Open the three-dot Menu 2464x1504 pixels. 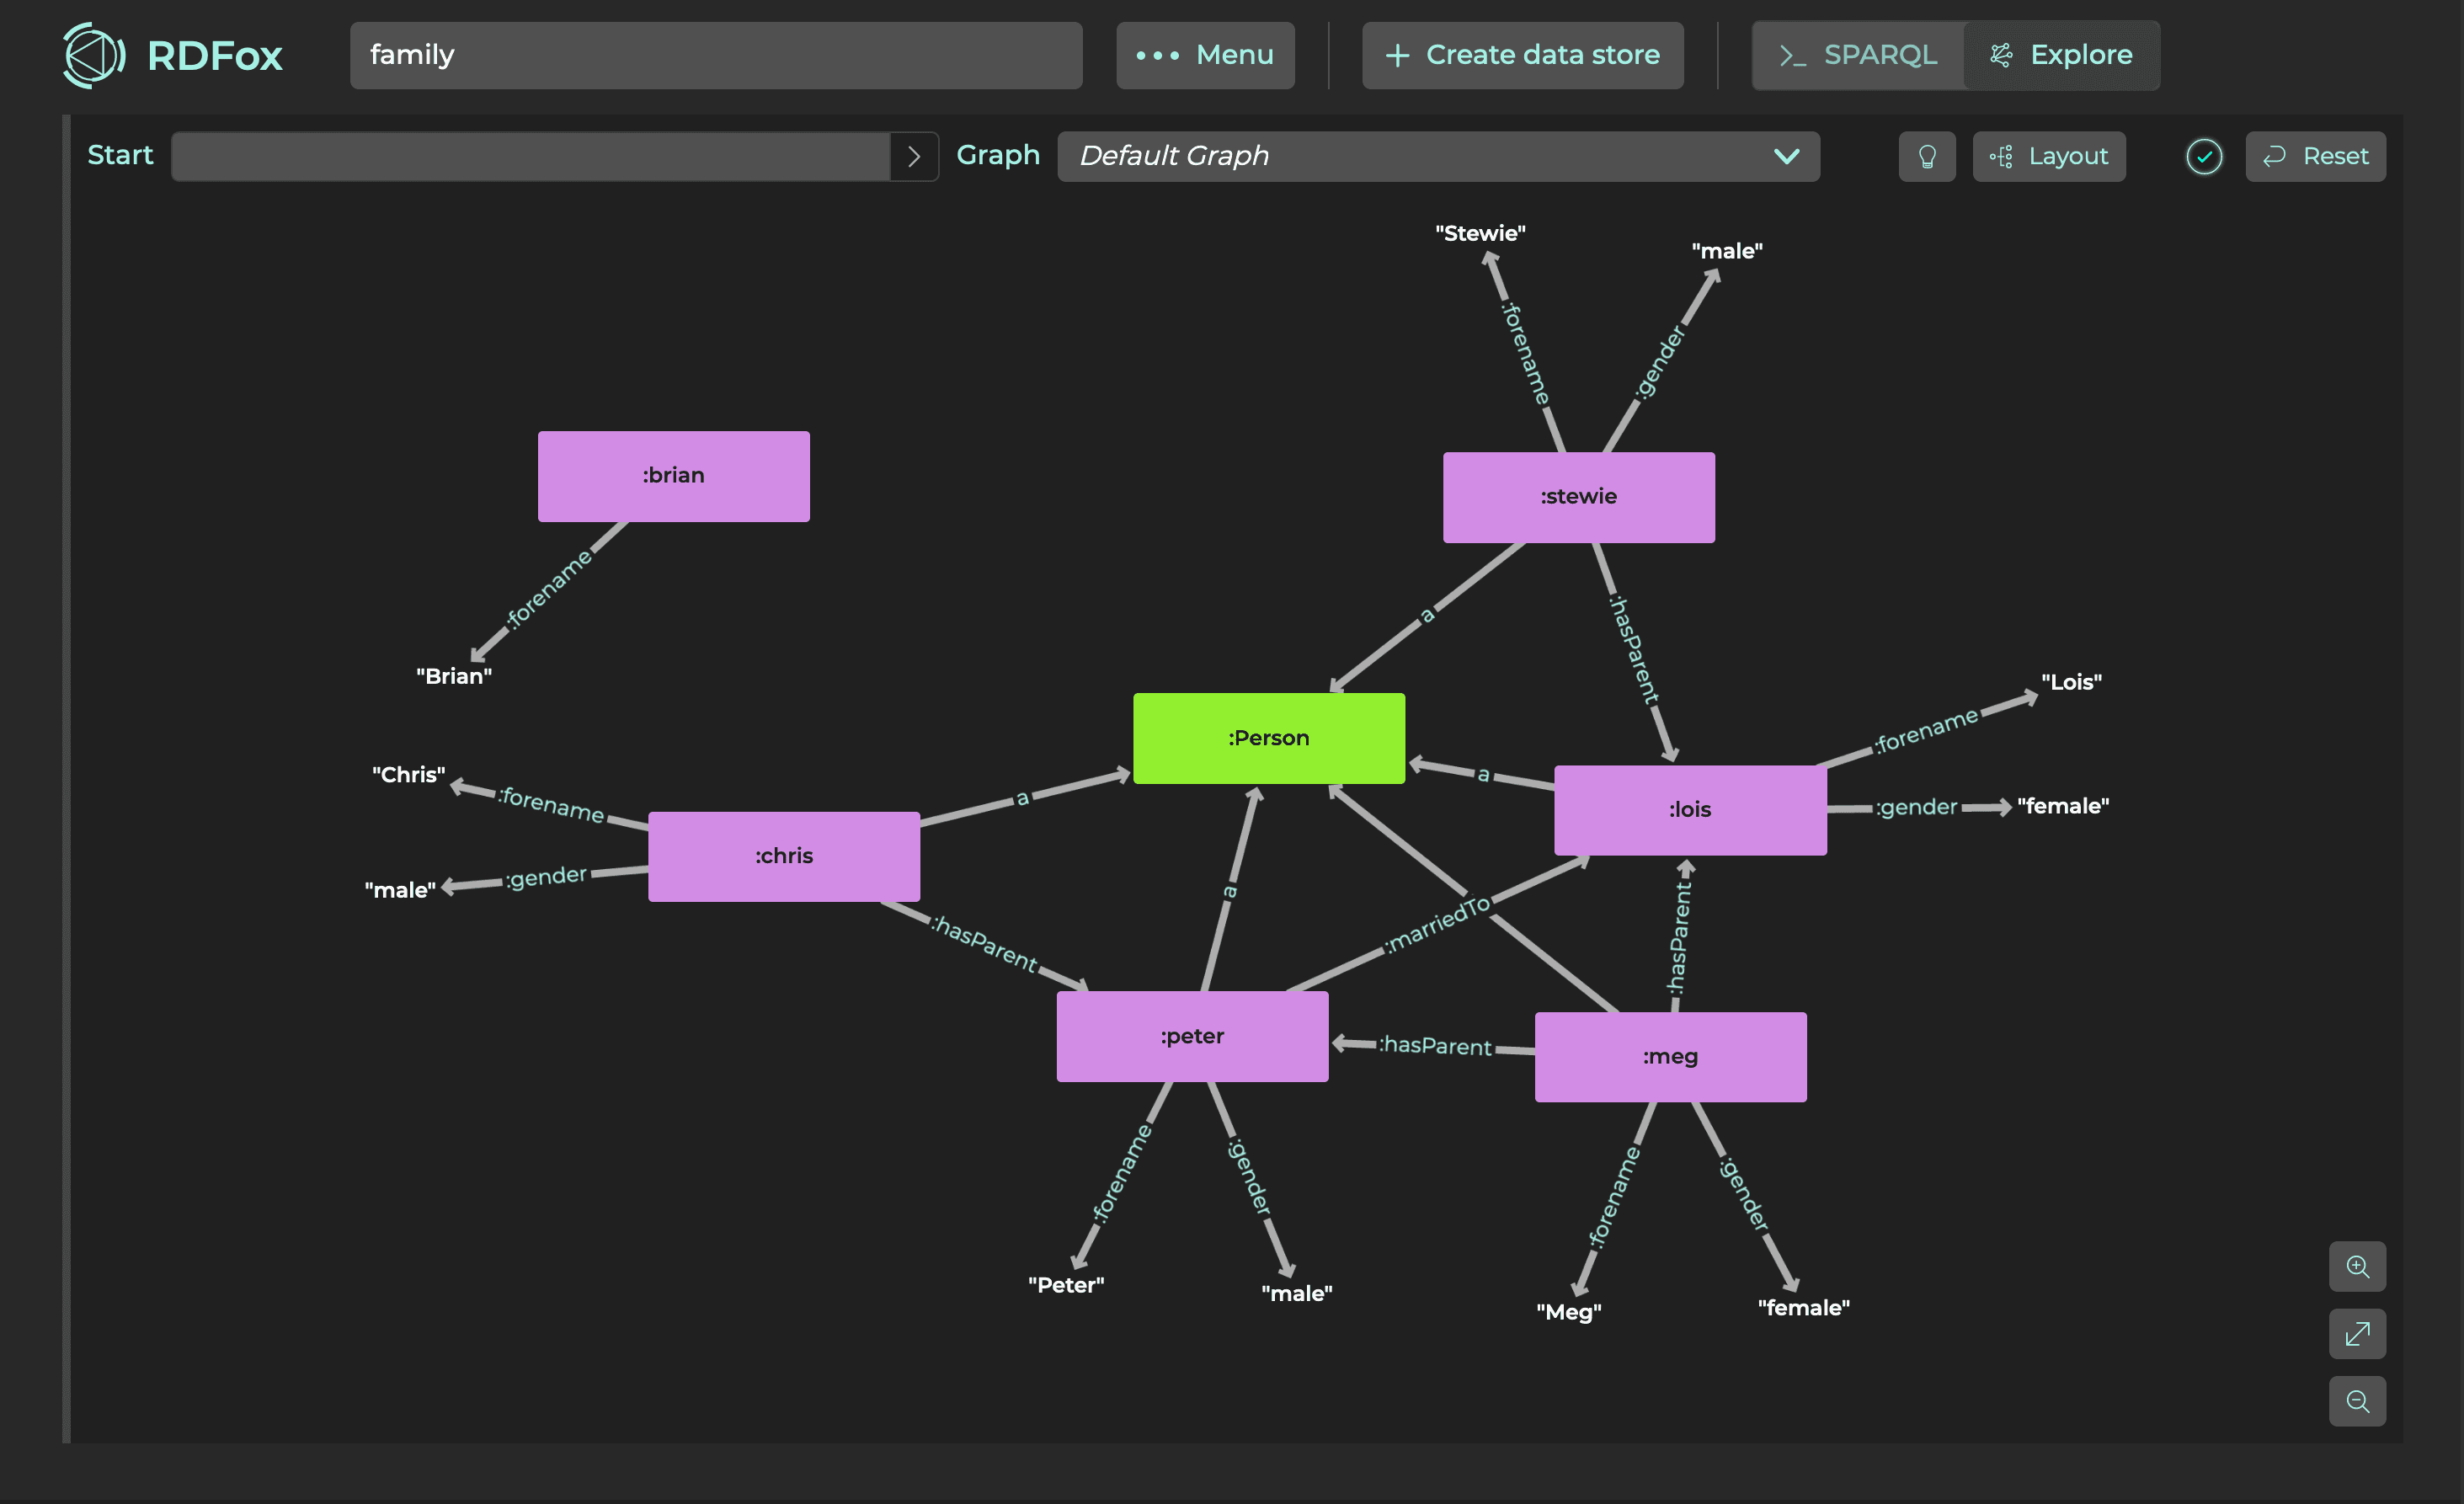tap(1205, 55)
